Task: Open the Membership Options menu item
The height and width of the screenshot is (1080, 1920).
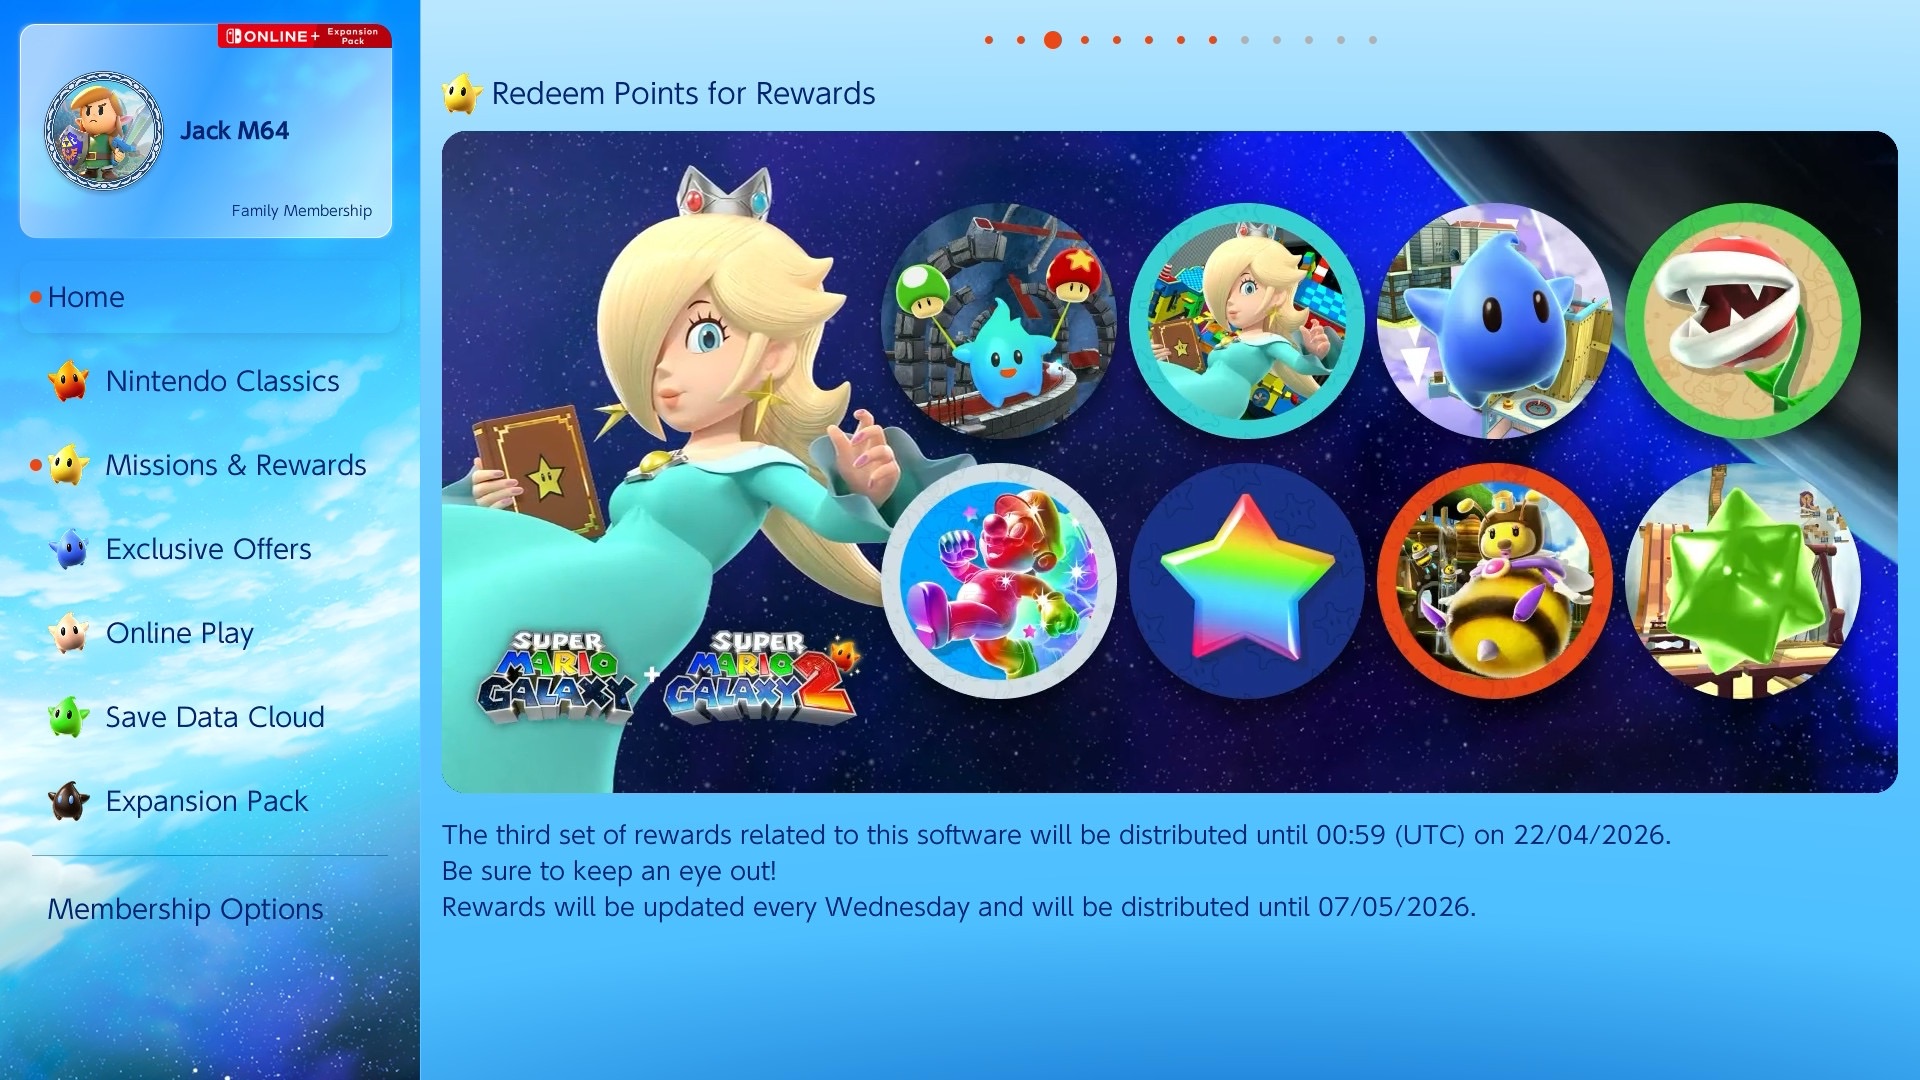Action: tap(185, 909)
